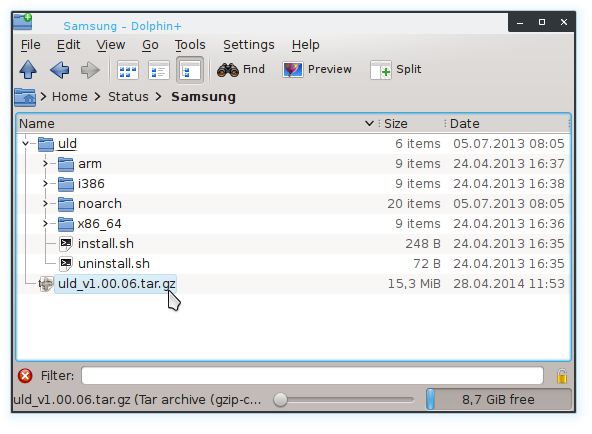Minimize the Dolphin window

(520, 22)
